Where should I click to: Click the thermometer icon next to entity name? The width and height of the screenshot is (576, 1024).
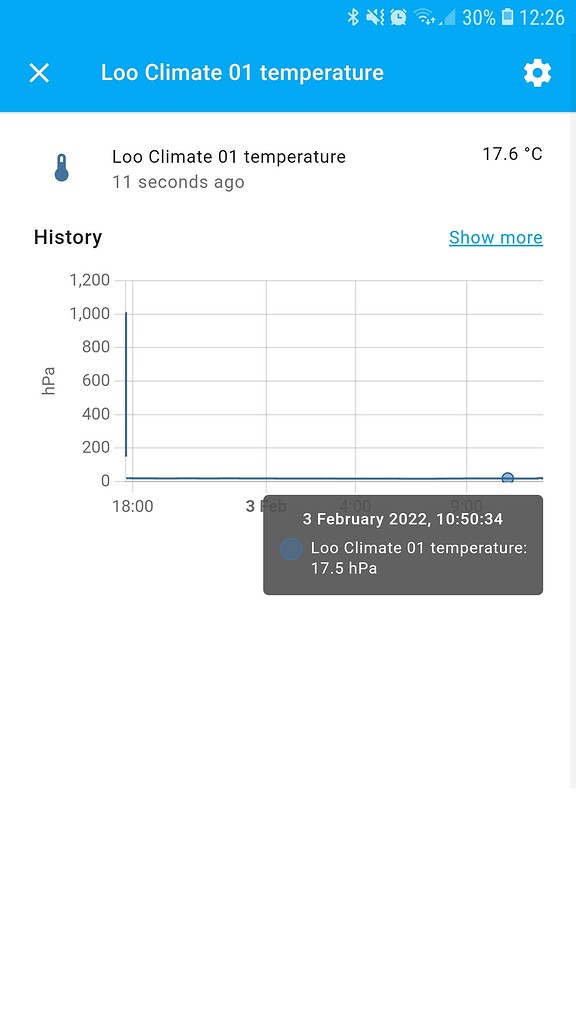coord(61,168)
